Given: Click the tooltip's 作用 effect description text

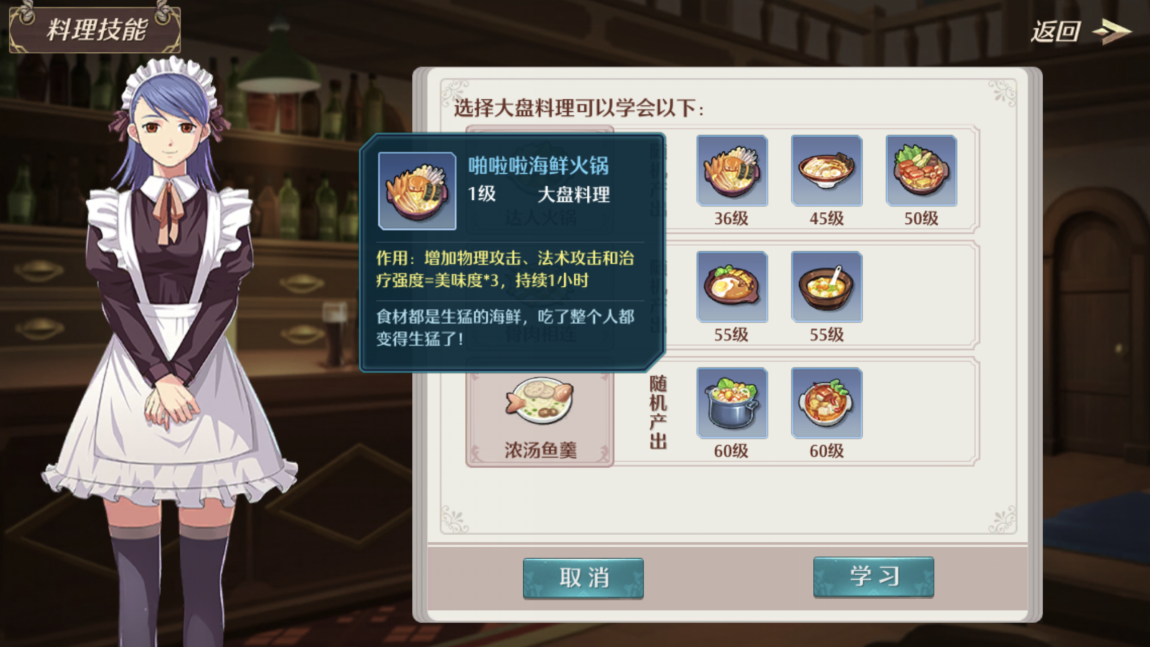Looking at the screenshot, I should click(505, 269).
